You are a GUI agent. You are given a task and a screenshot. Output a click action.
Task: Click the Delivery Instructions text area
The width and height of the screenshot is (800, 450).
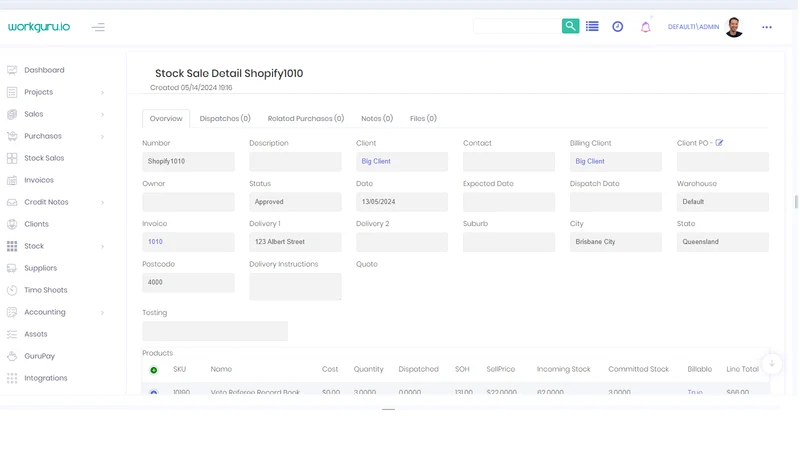[x=295, y=286]
